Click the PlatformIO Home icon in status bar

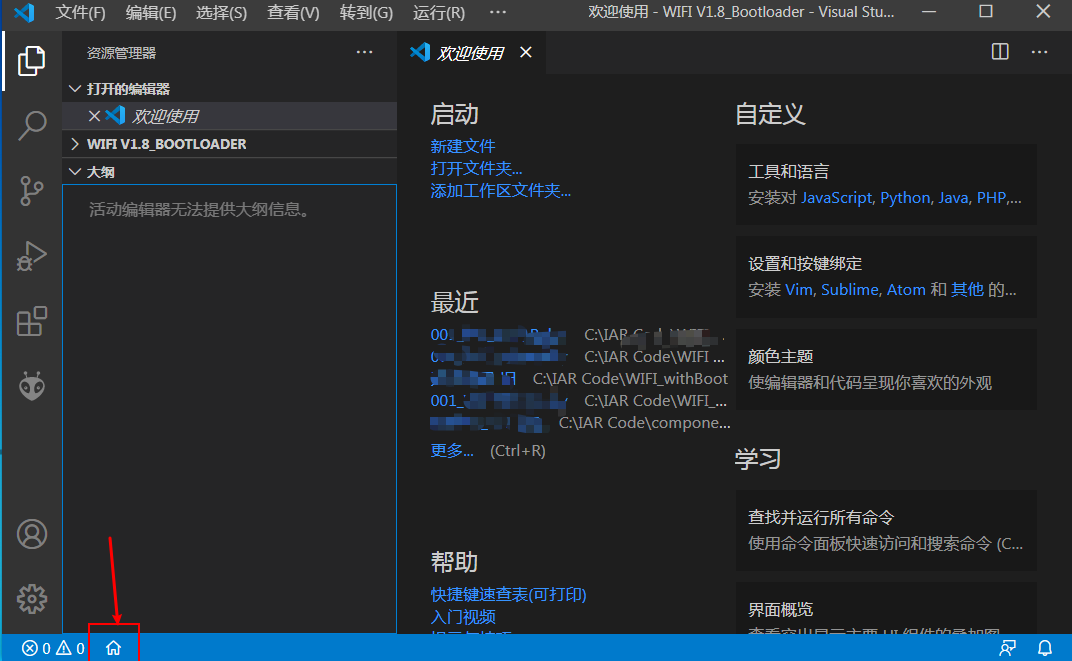(113, 647)
